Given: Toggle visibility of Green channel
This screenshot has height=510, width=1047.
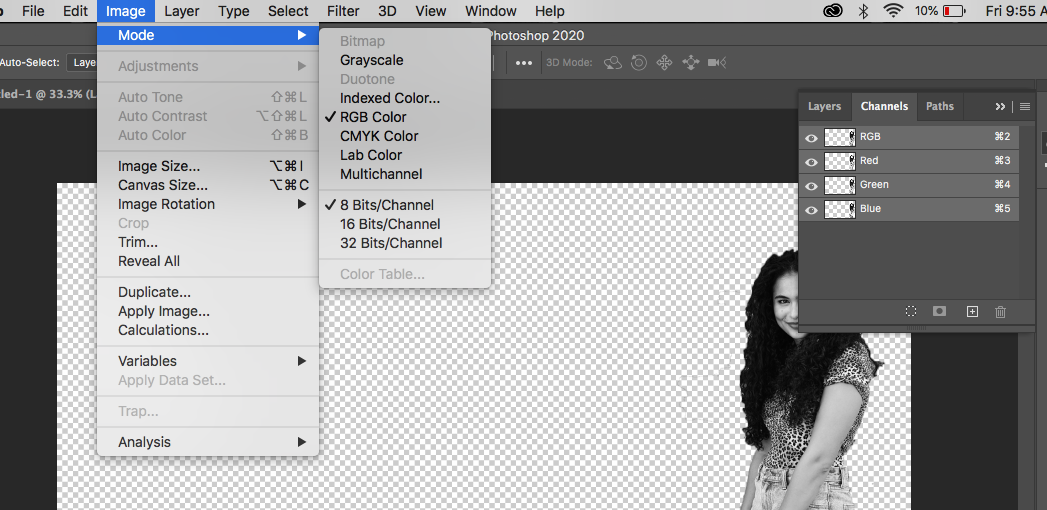Looking at the screenshot, I should (x=811, y=186).
